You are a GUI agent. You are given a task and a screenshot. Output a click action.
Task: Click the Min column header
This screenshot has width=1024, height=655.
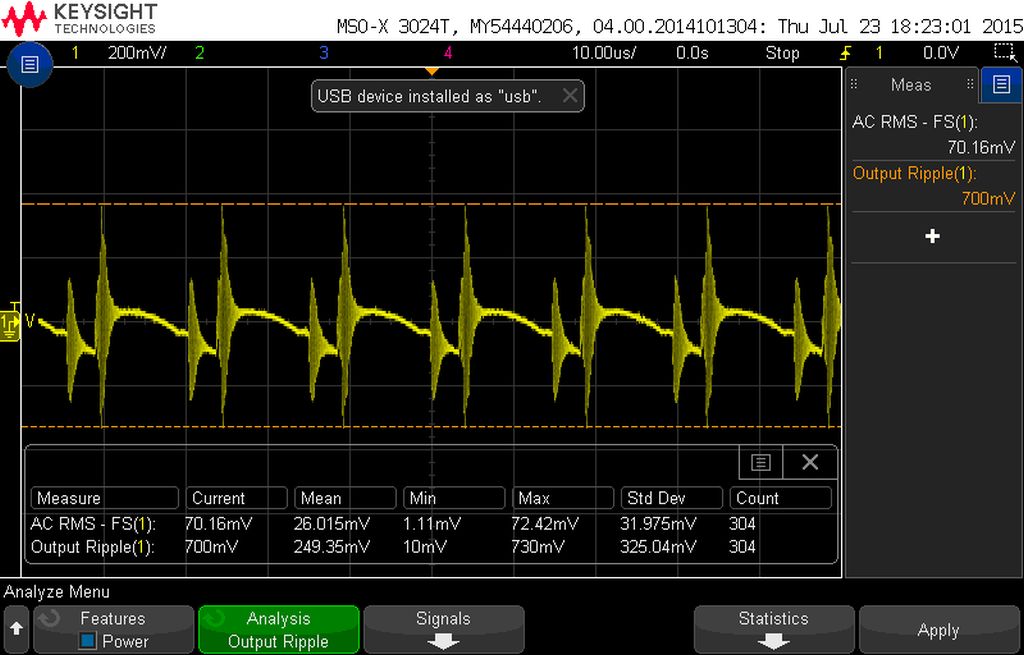454,498
